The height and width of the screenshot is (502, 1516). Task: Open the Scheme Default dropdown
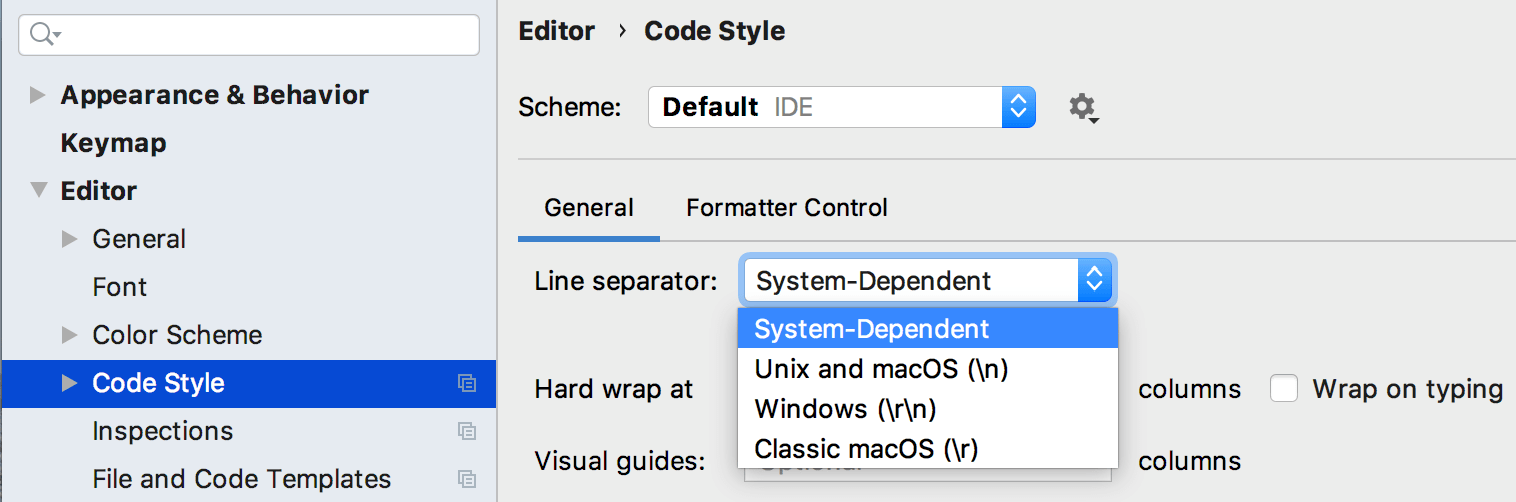pos(841,107)
